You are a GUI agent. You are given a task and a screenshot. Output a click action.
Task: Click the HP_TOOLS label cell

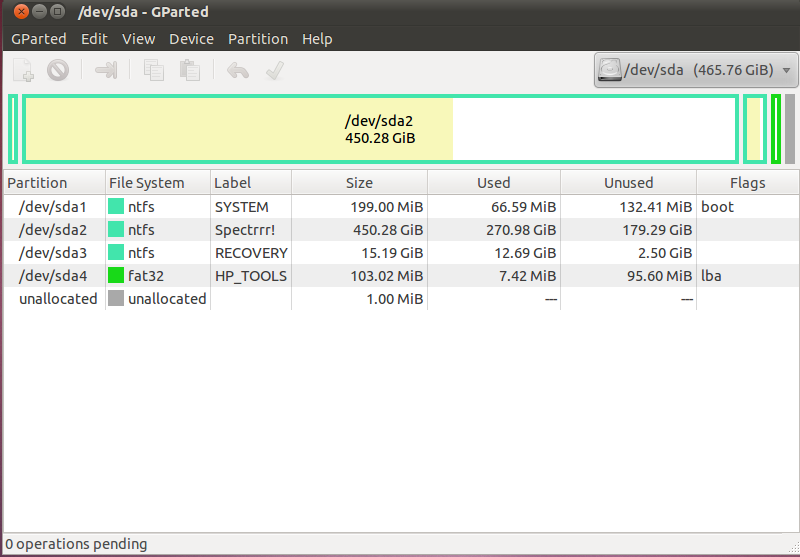pos(251,276)
